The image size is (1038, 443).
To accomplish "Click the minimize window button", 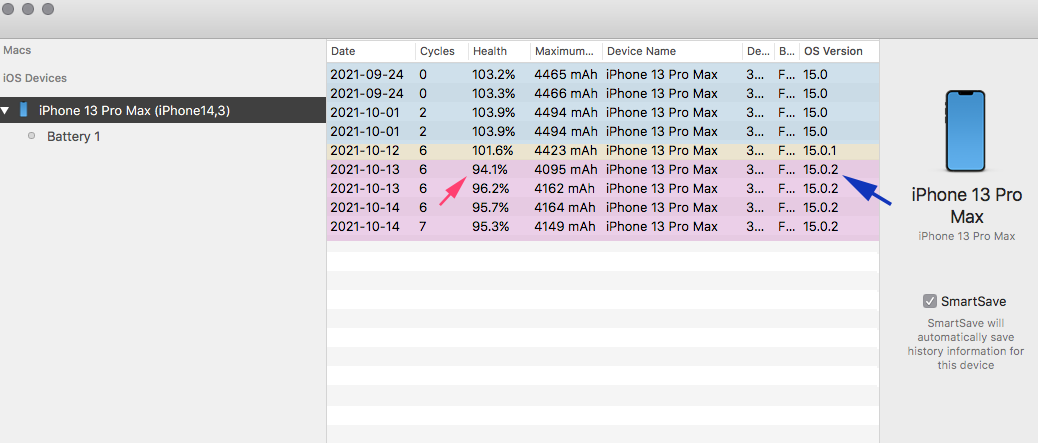I will [x=28, y=9].
